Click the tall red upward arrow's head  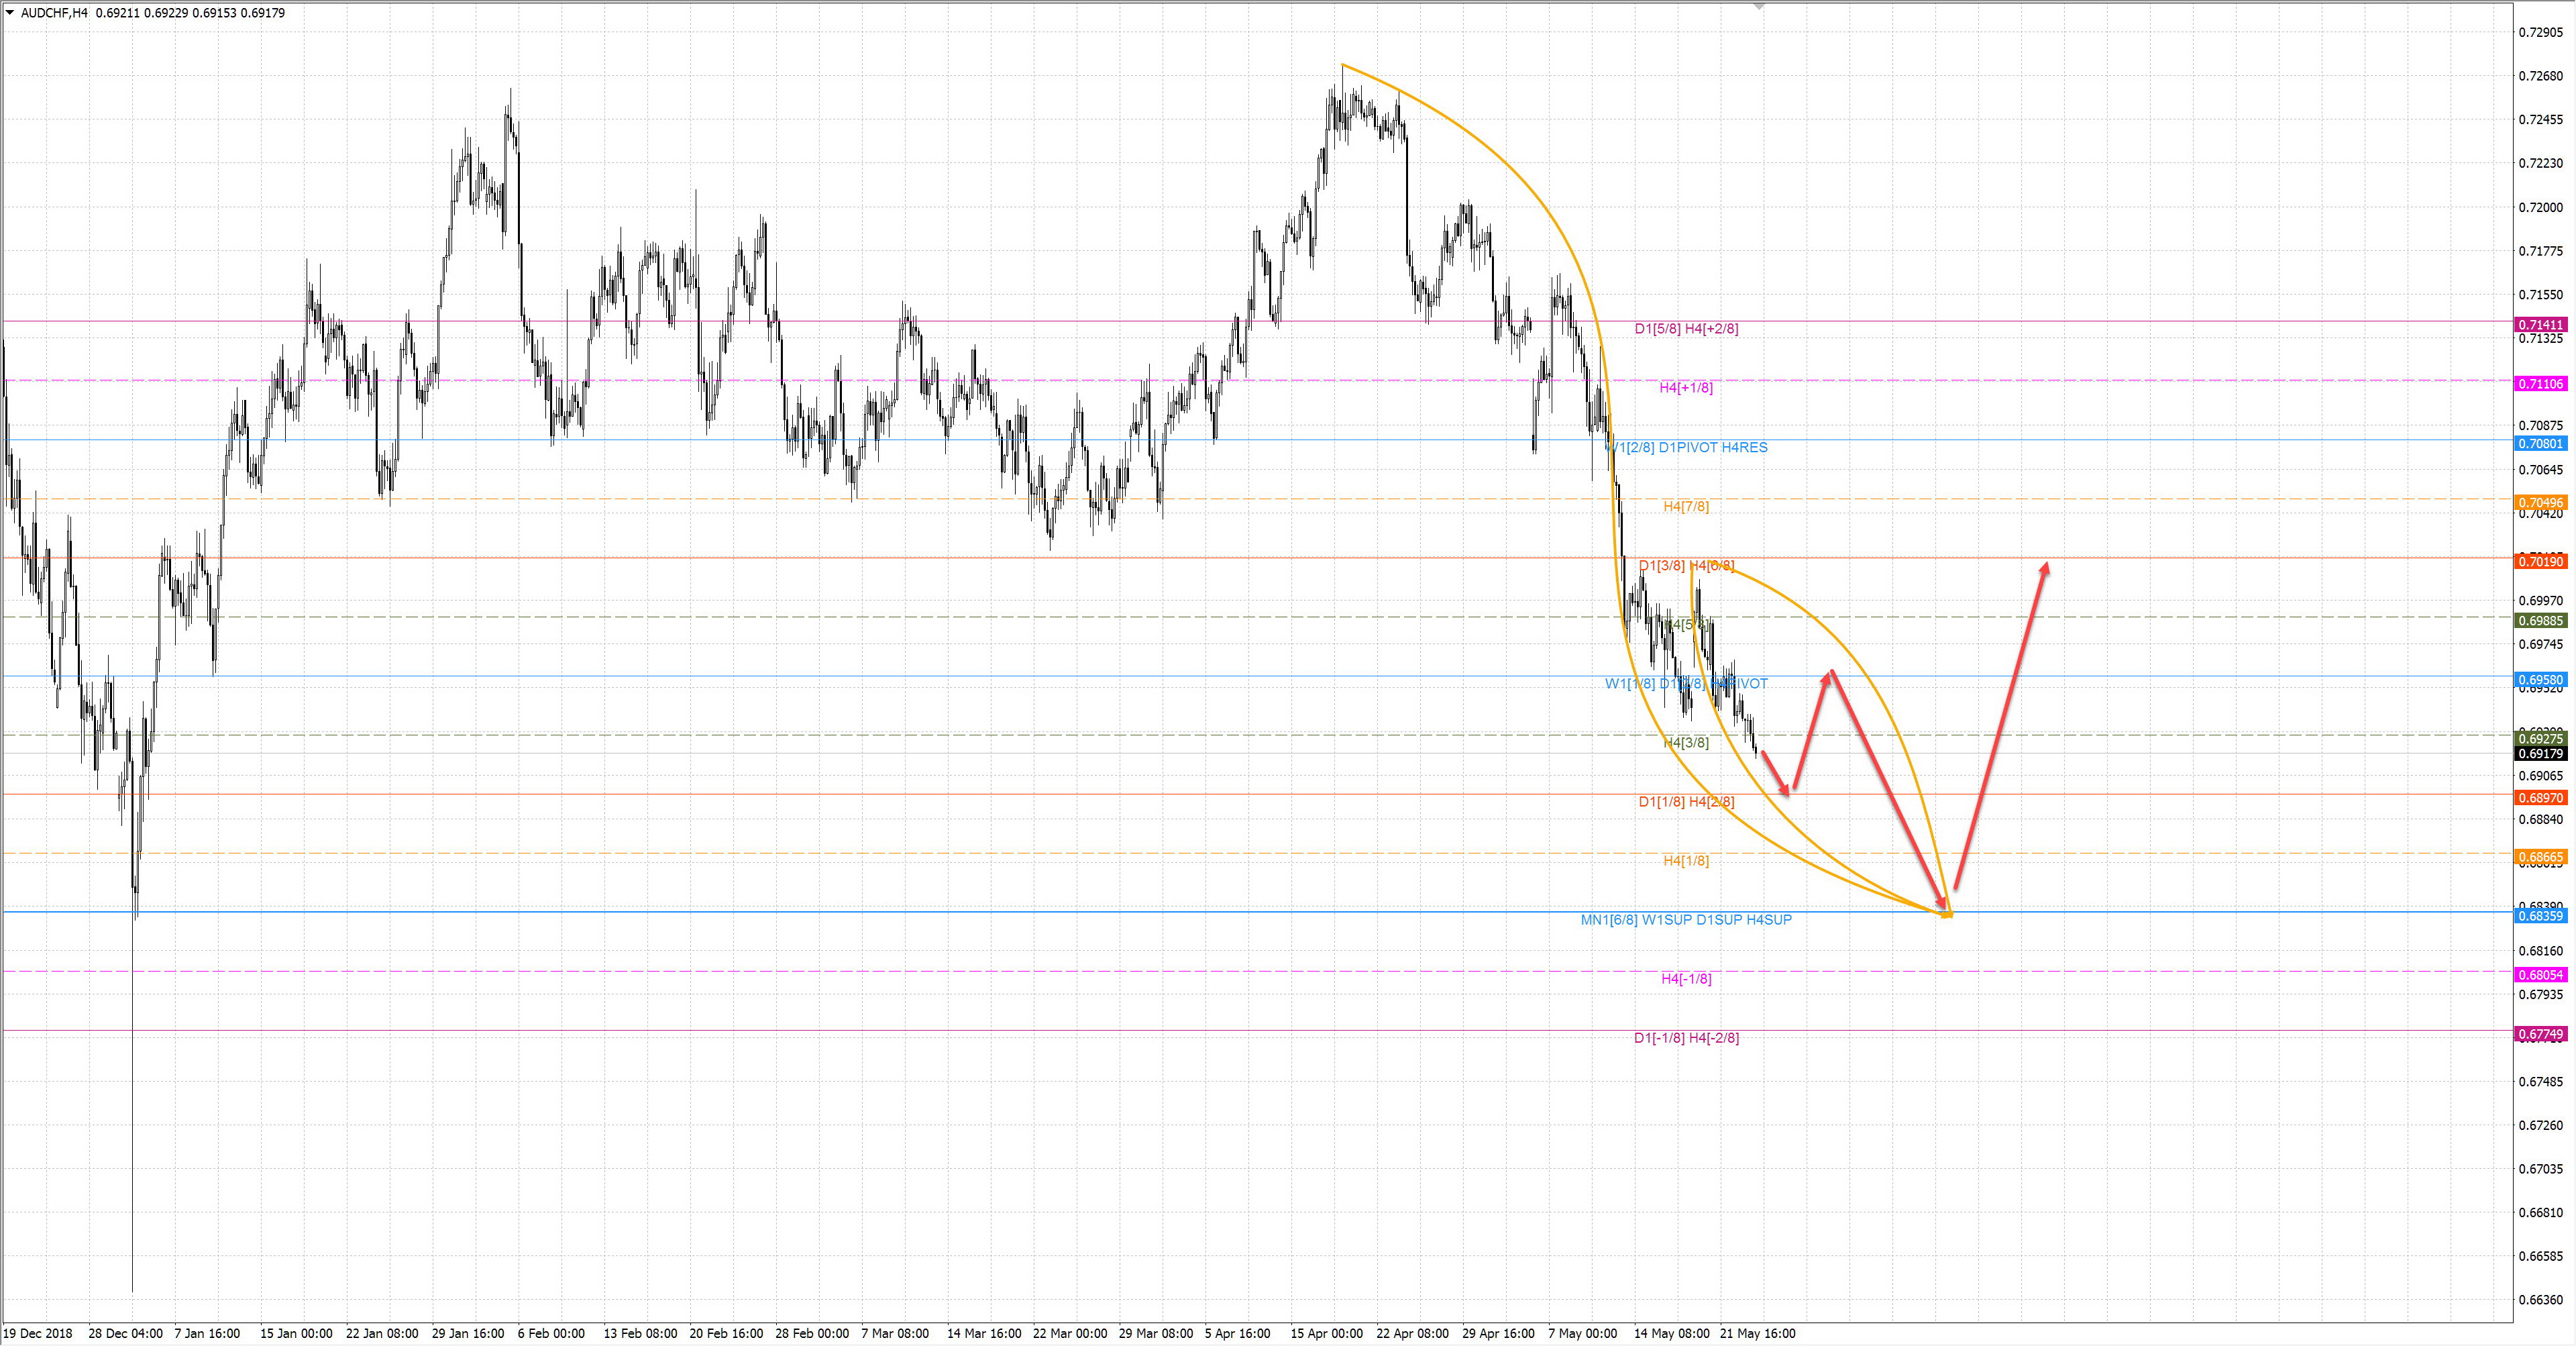[2045, 568]
